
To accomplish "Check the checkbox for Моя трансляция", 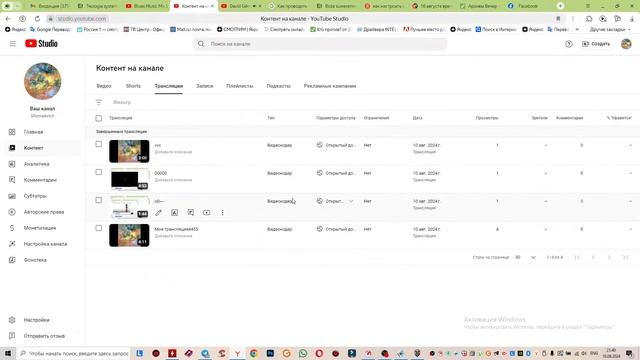I will tap(99, 228).
